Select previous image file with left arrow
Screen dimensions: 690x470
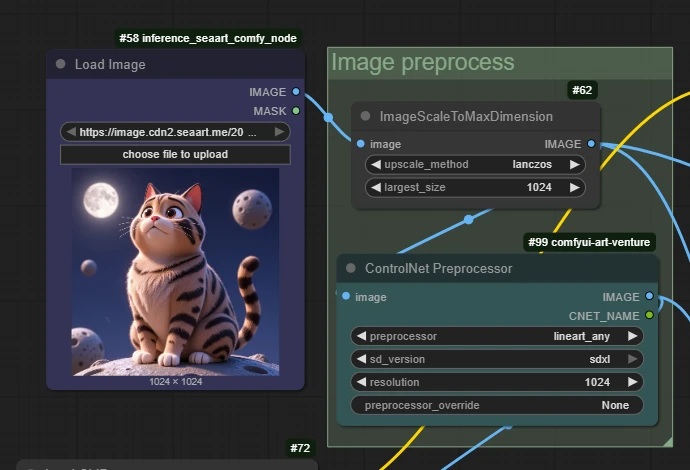(70, 132)
